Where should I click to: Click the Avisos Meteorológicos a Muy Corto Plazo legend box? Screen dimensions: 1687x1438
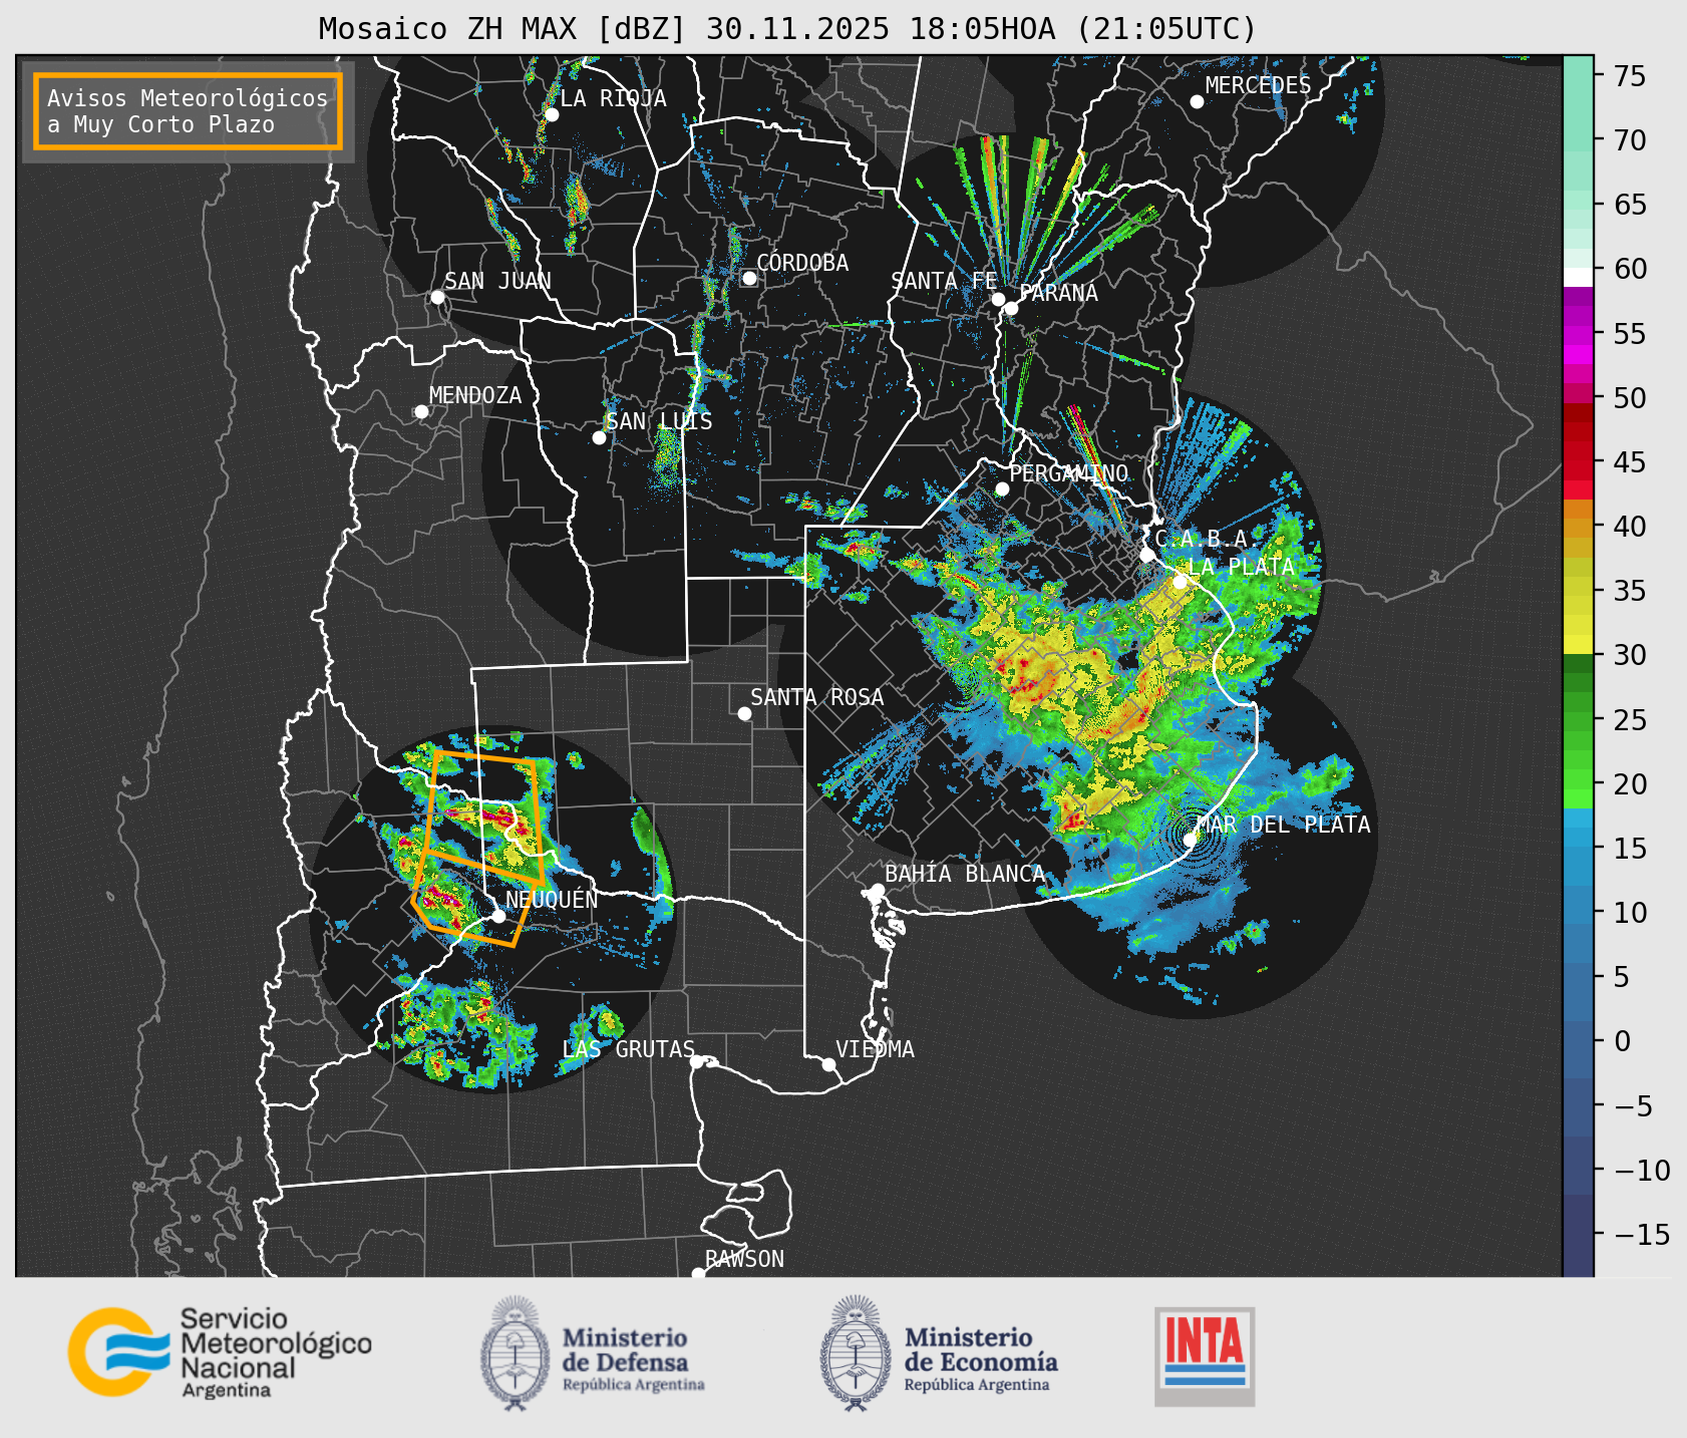(188, 111)
